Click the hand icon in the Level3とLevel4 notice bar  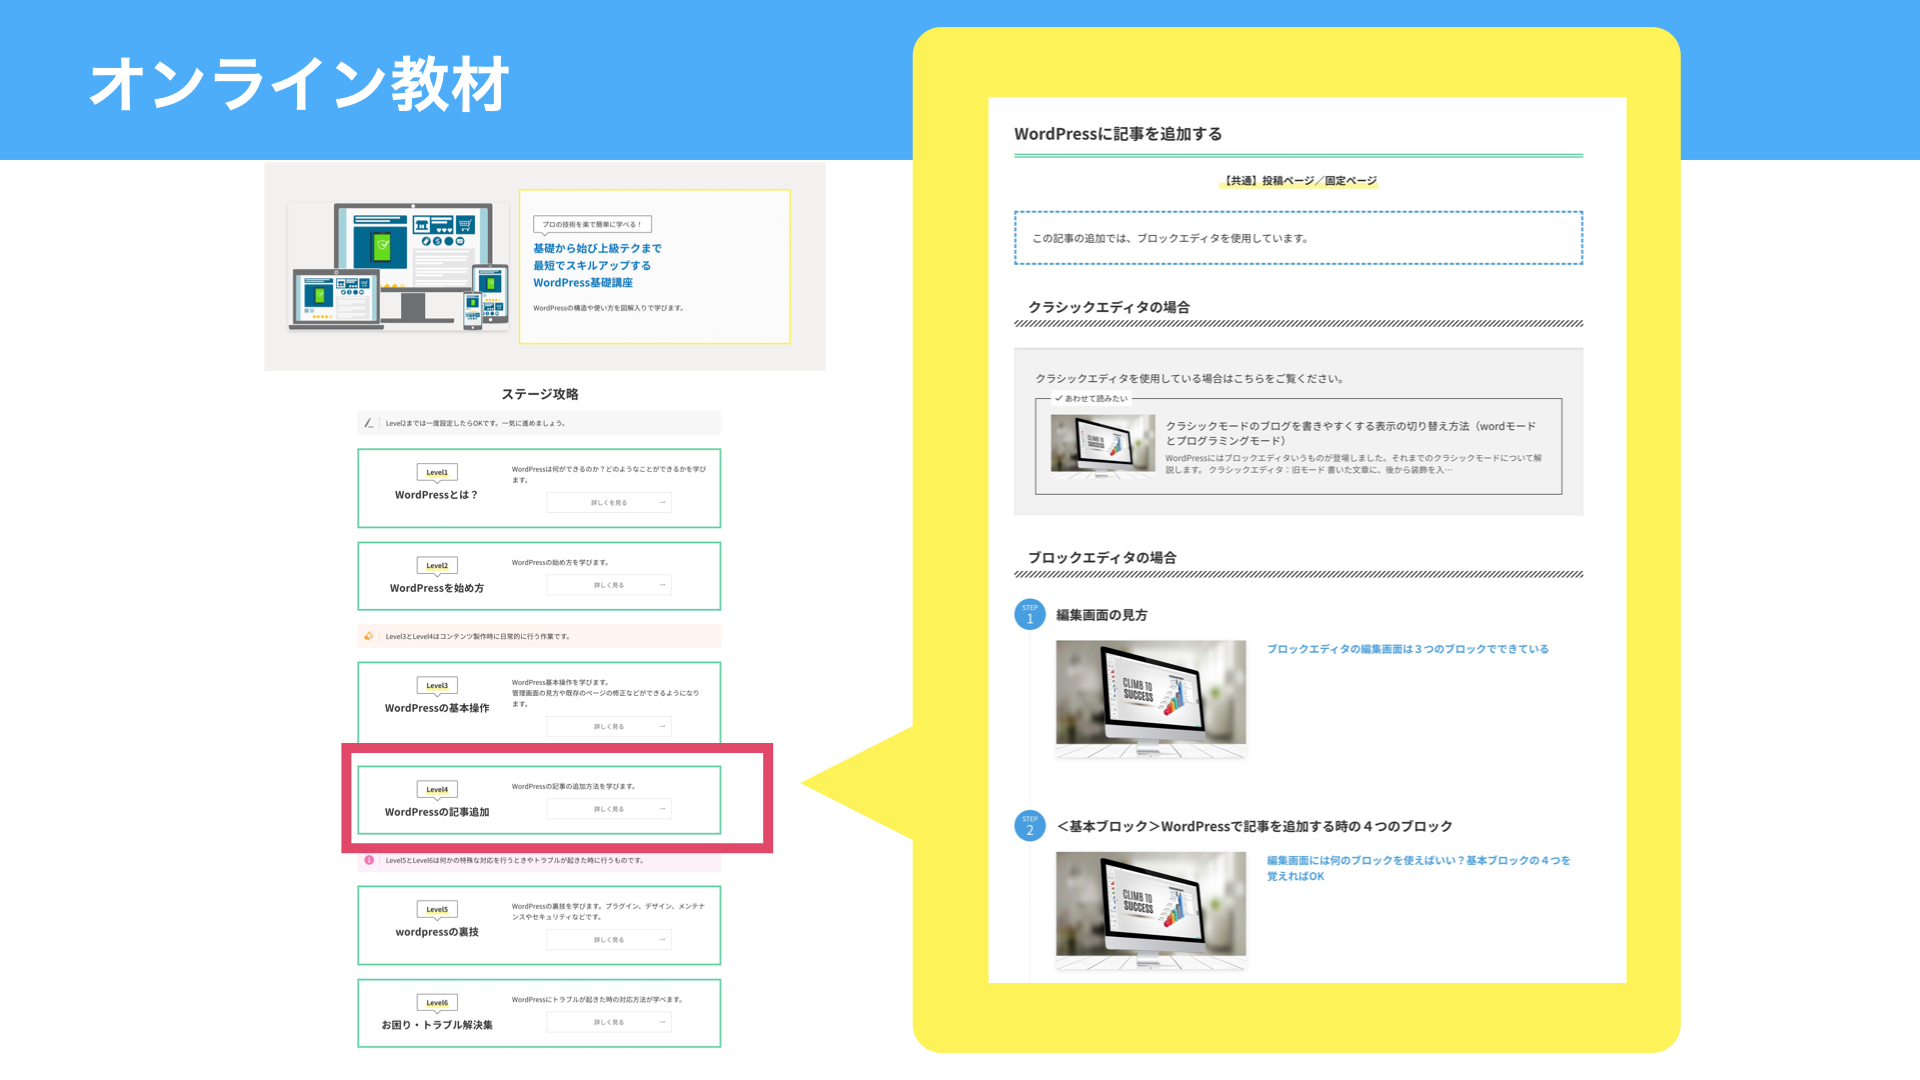pyautogui.click(x=369, y=636)
